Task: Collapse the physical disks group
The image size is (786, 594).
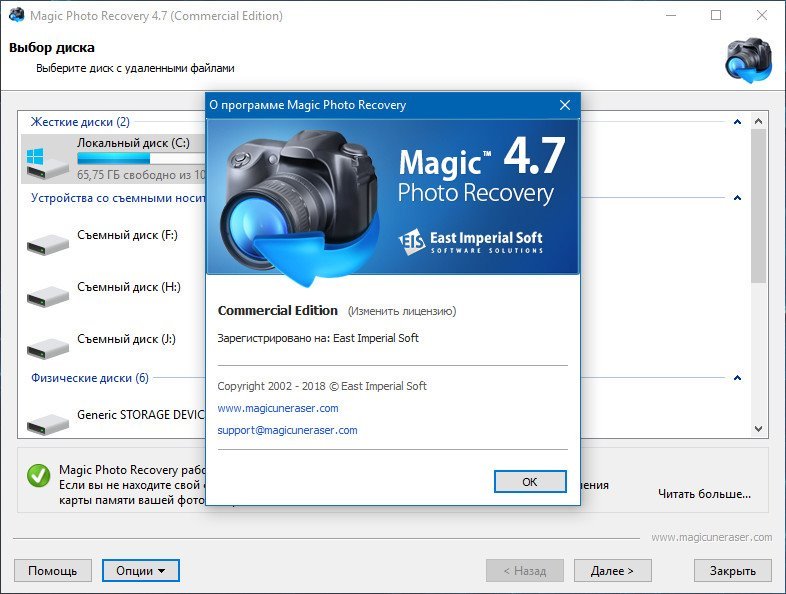Action: (737, 378)
